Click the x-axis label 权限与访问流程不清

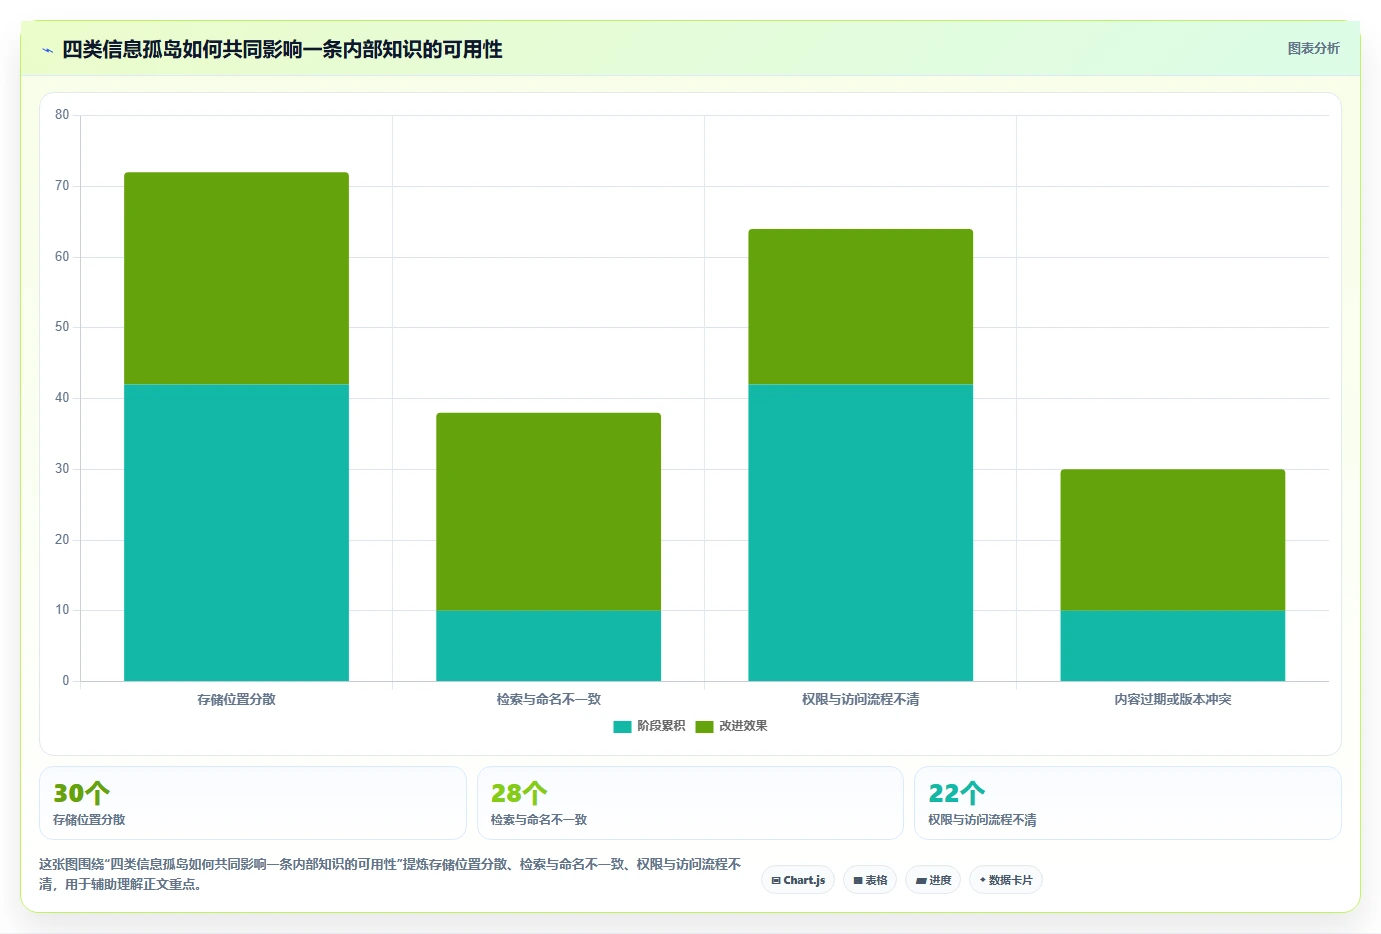coord(860,700)
